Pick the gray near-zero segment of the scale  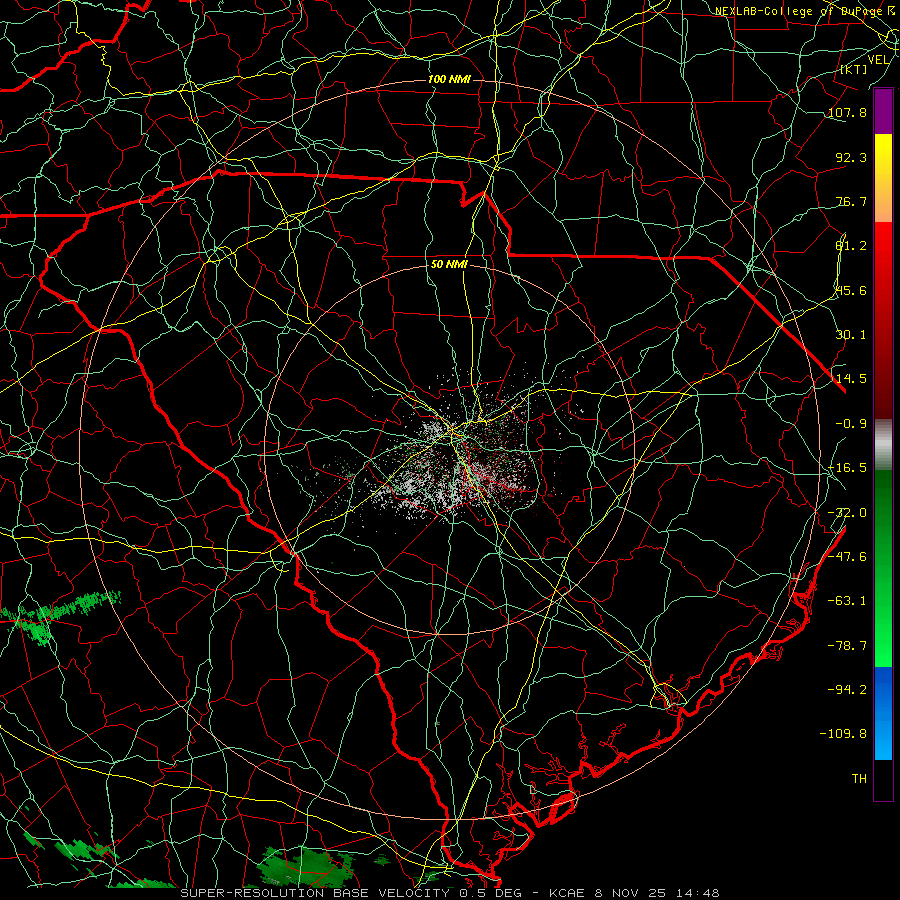click(883, 442)
